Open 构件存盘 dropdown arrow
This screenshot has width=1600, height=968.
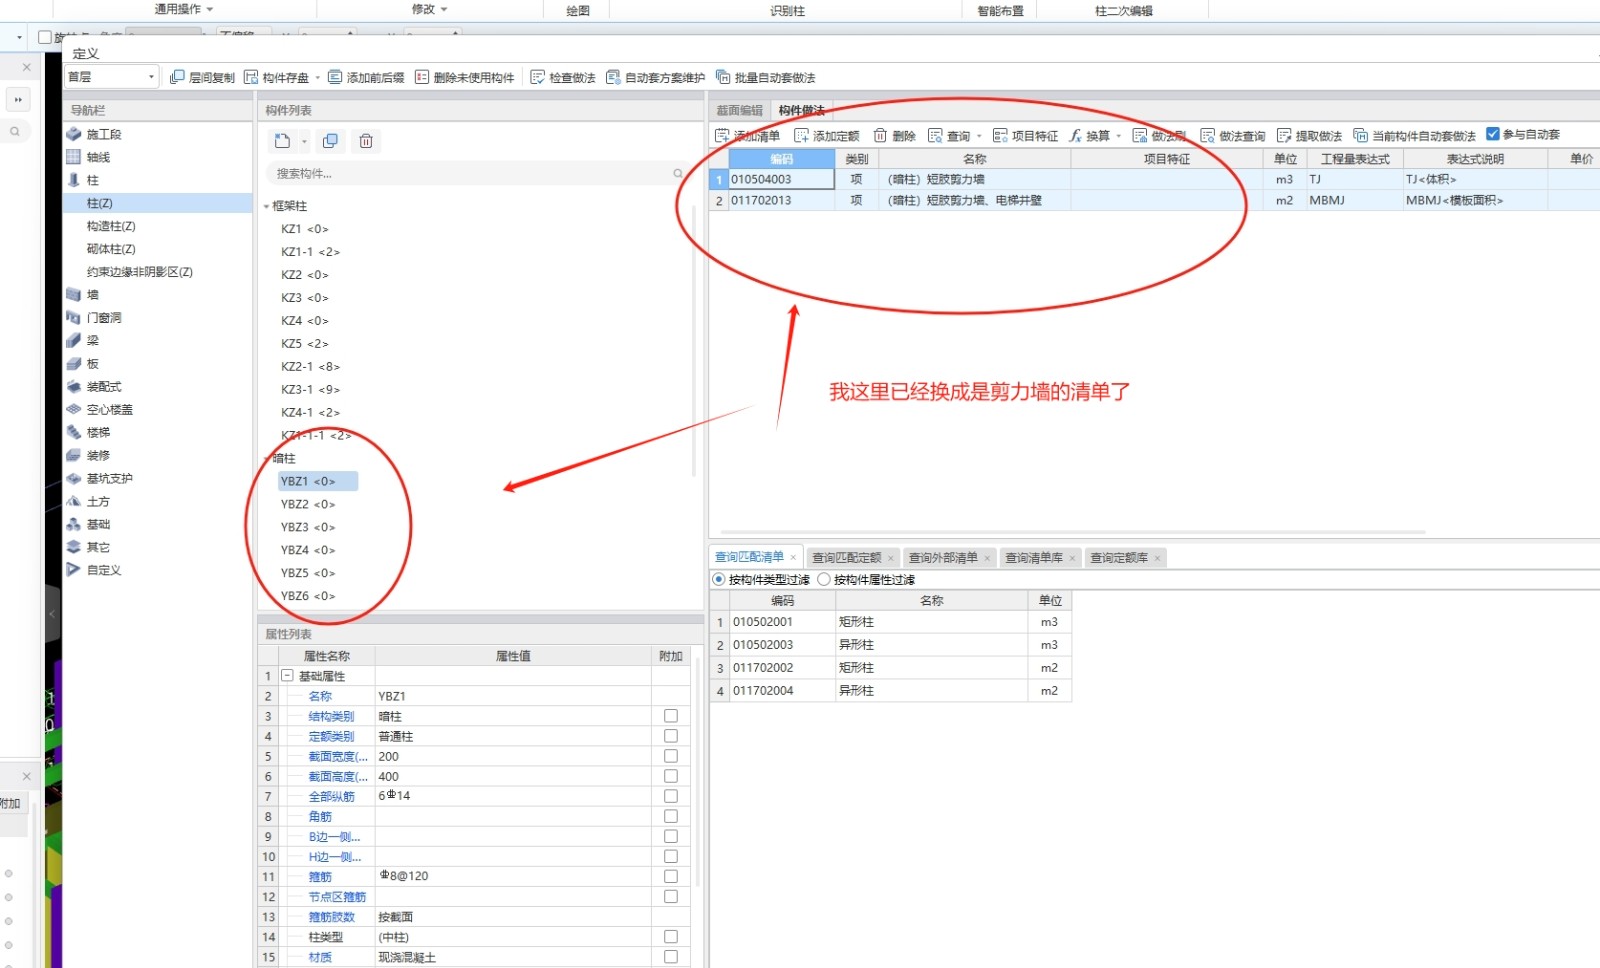pos(318,77)
